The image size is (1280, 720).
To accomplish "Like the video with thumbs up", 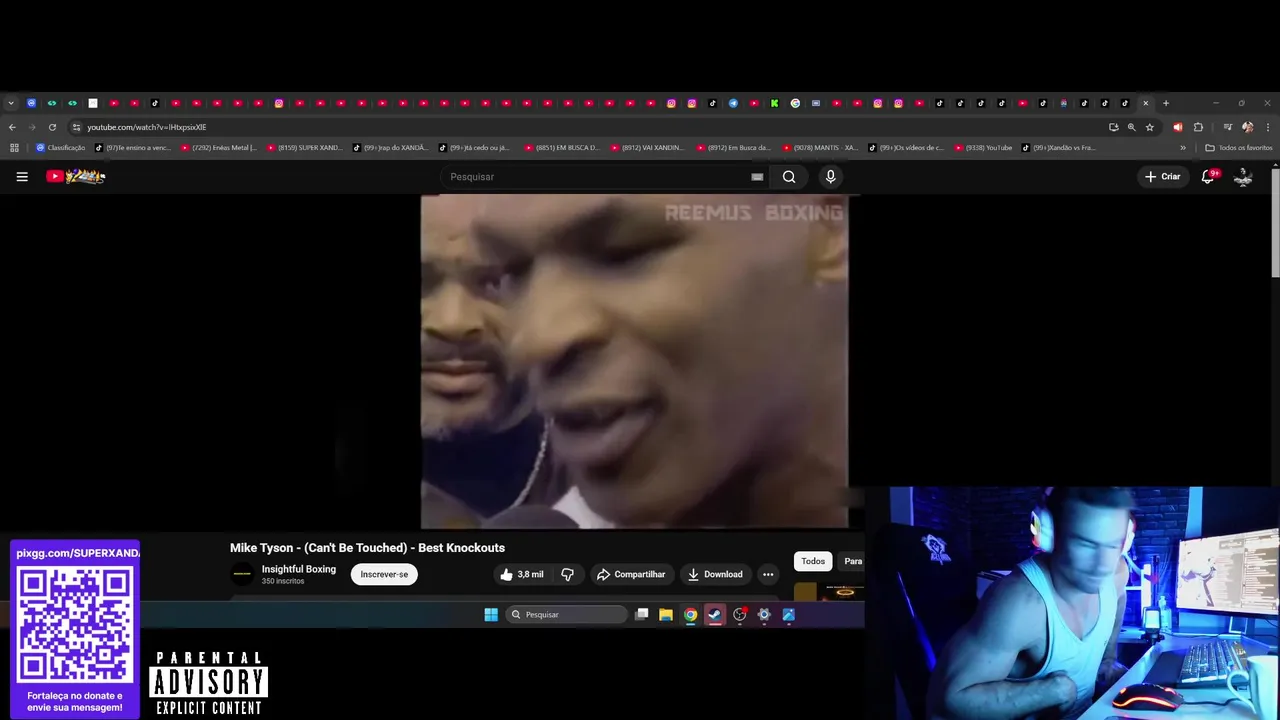I will 522,574.
